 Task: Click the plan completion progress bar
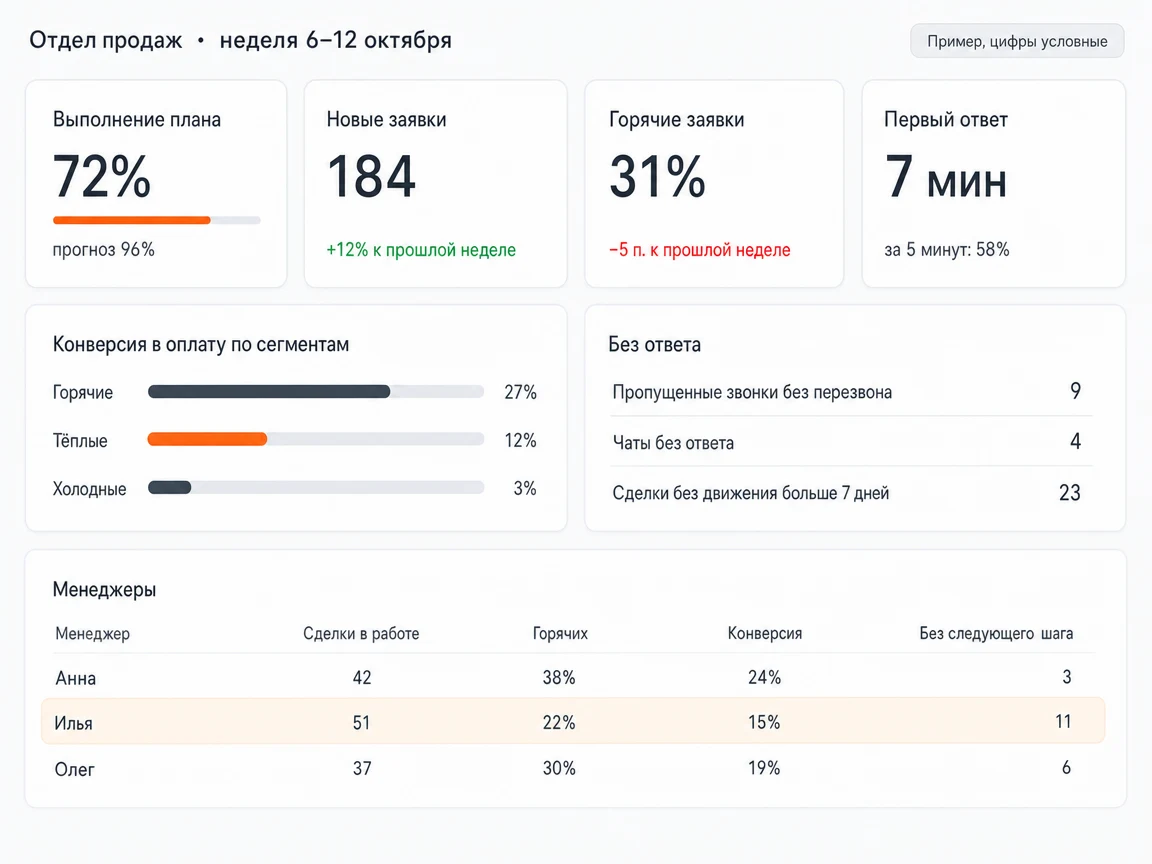[x=156, y=220]
